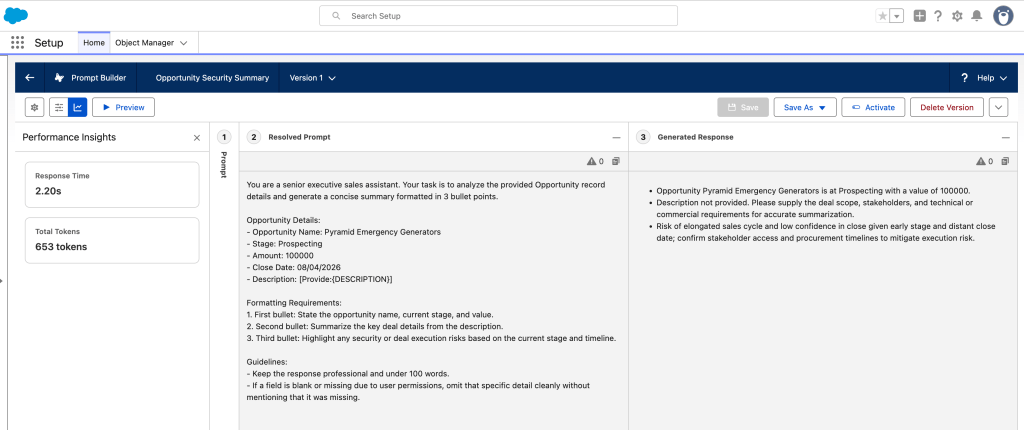Open the App Launcher grid icon
Image resolution: width=1024 pixels, height=430 pixels.
[x=18, y=42]
